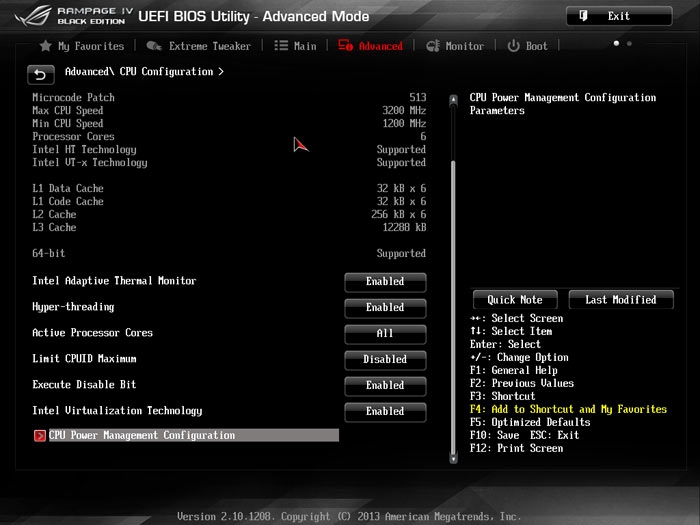This screenshot has width=700, height=525.
Task: Click the Main tab list icon
Action: tap(281, 46)
